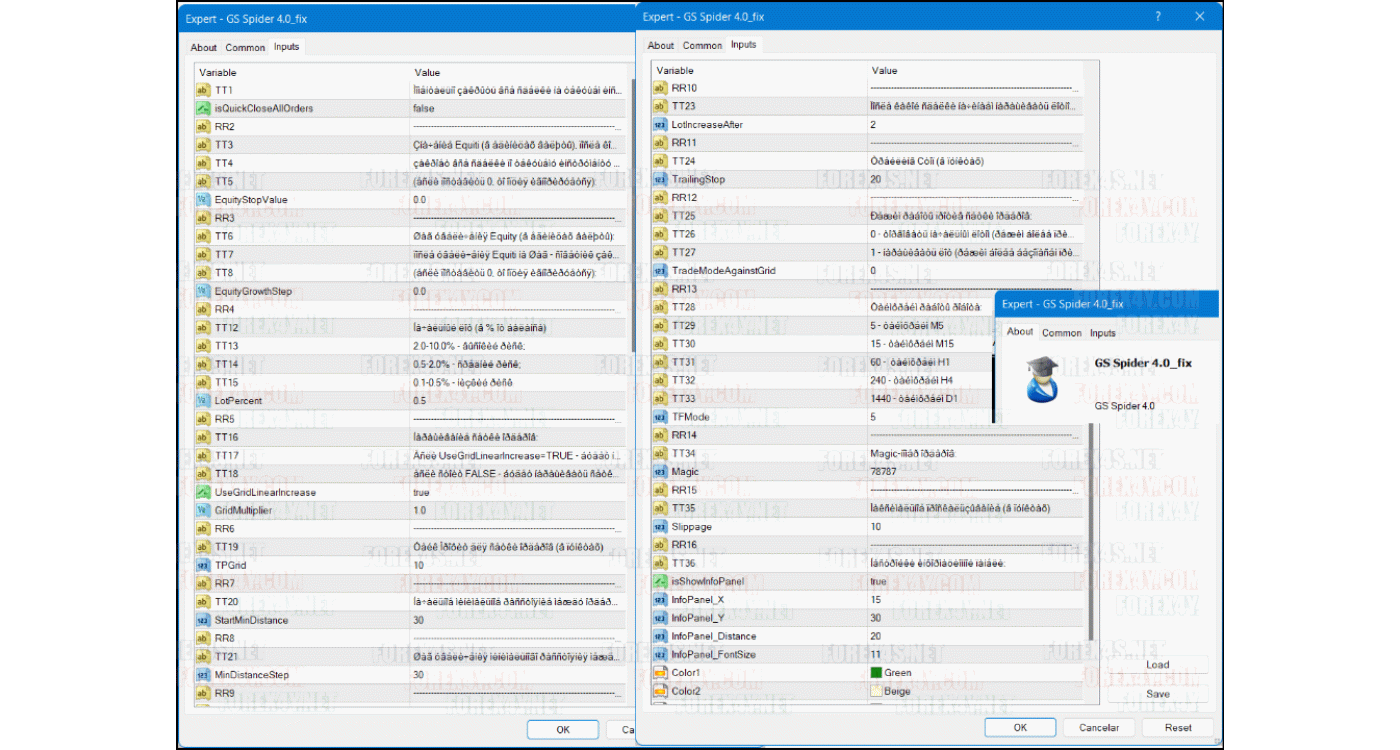Open the Color2 Beige value dropdown

[975, 691]
